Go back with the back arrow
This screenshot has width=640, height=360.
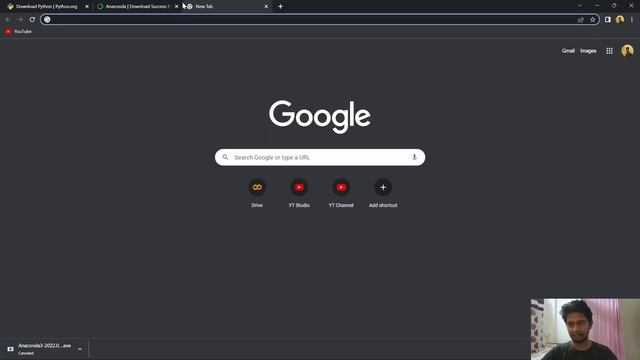8,20
